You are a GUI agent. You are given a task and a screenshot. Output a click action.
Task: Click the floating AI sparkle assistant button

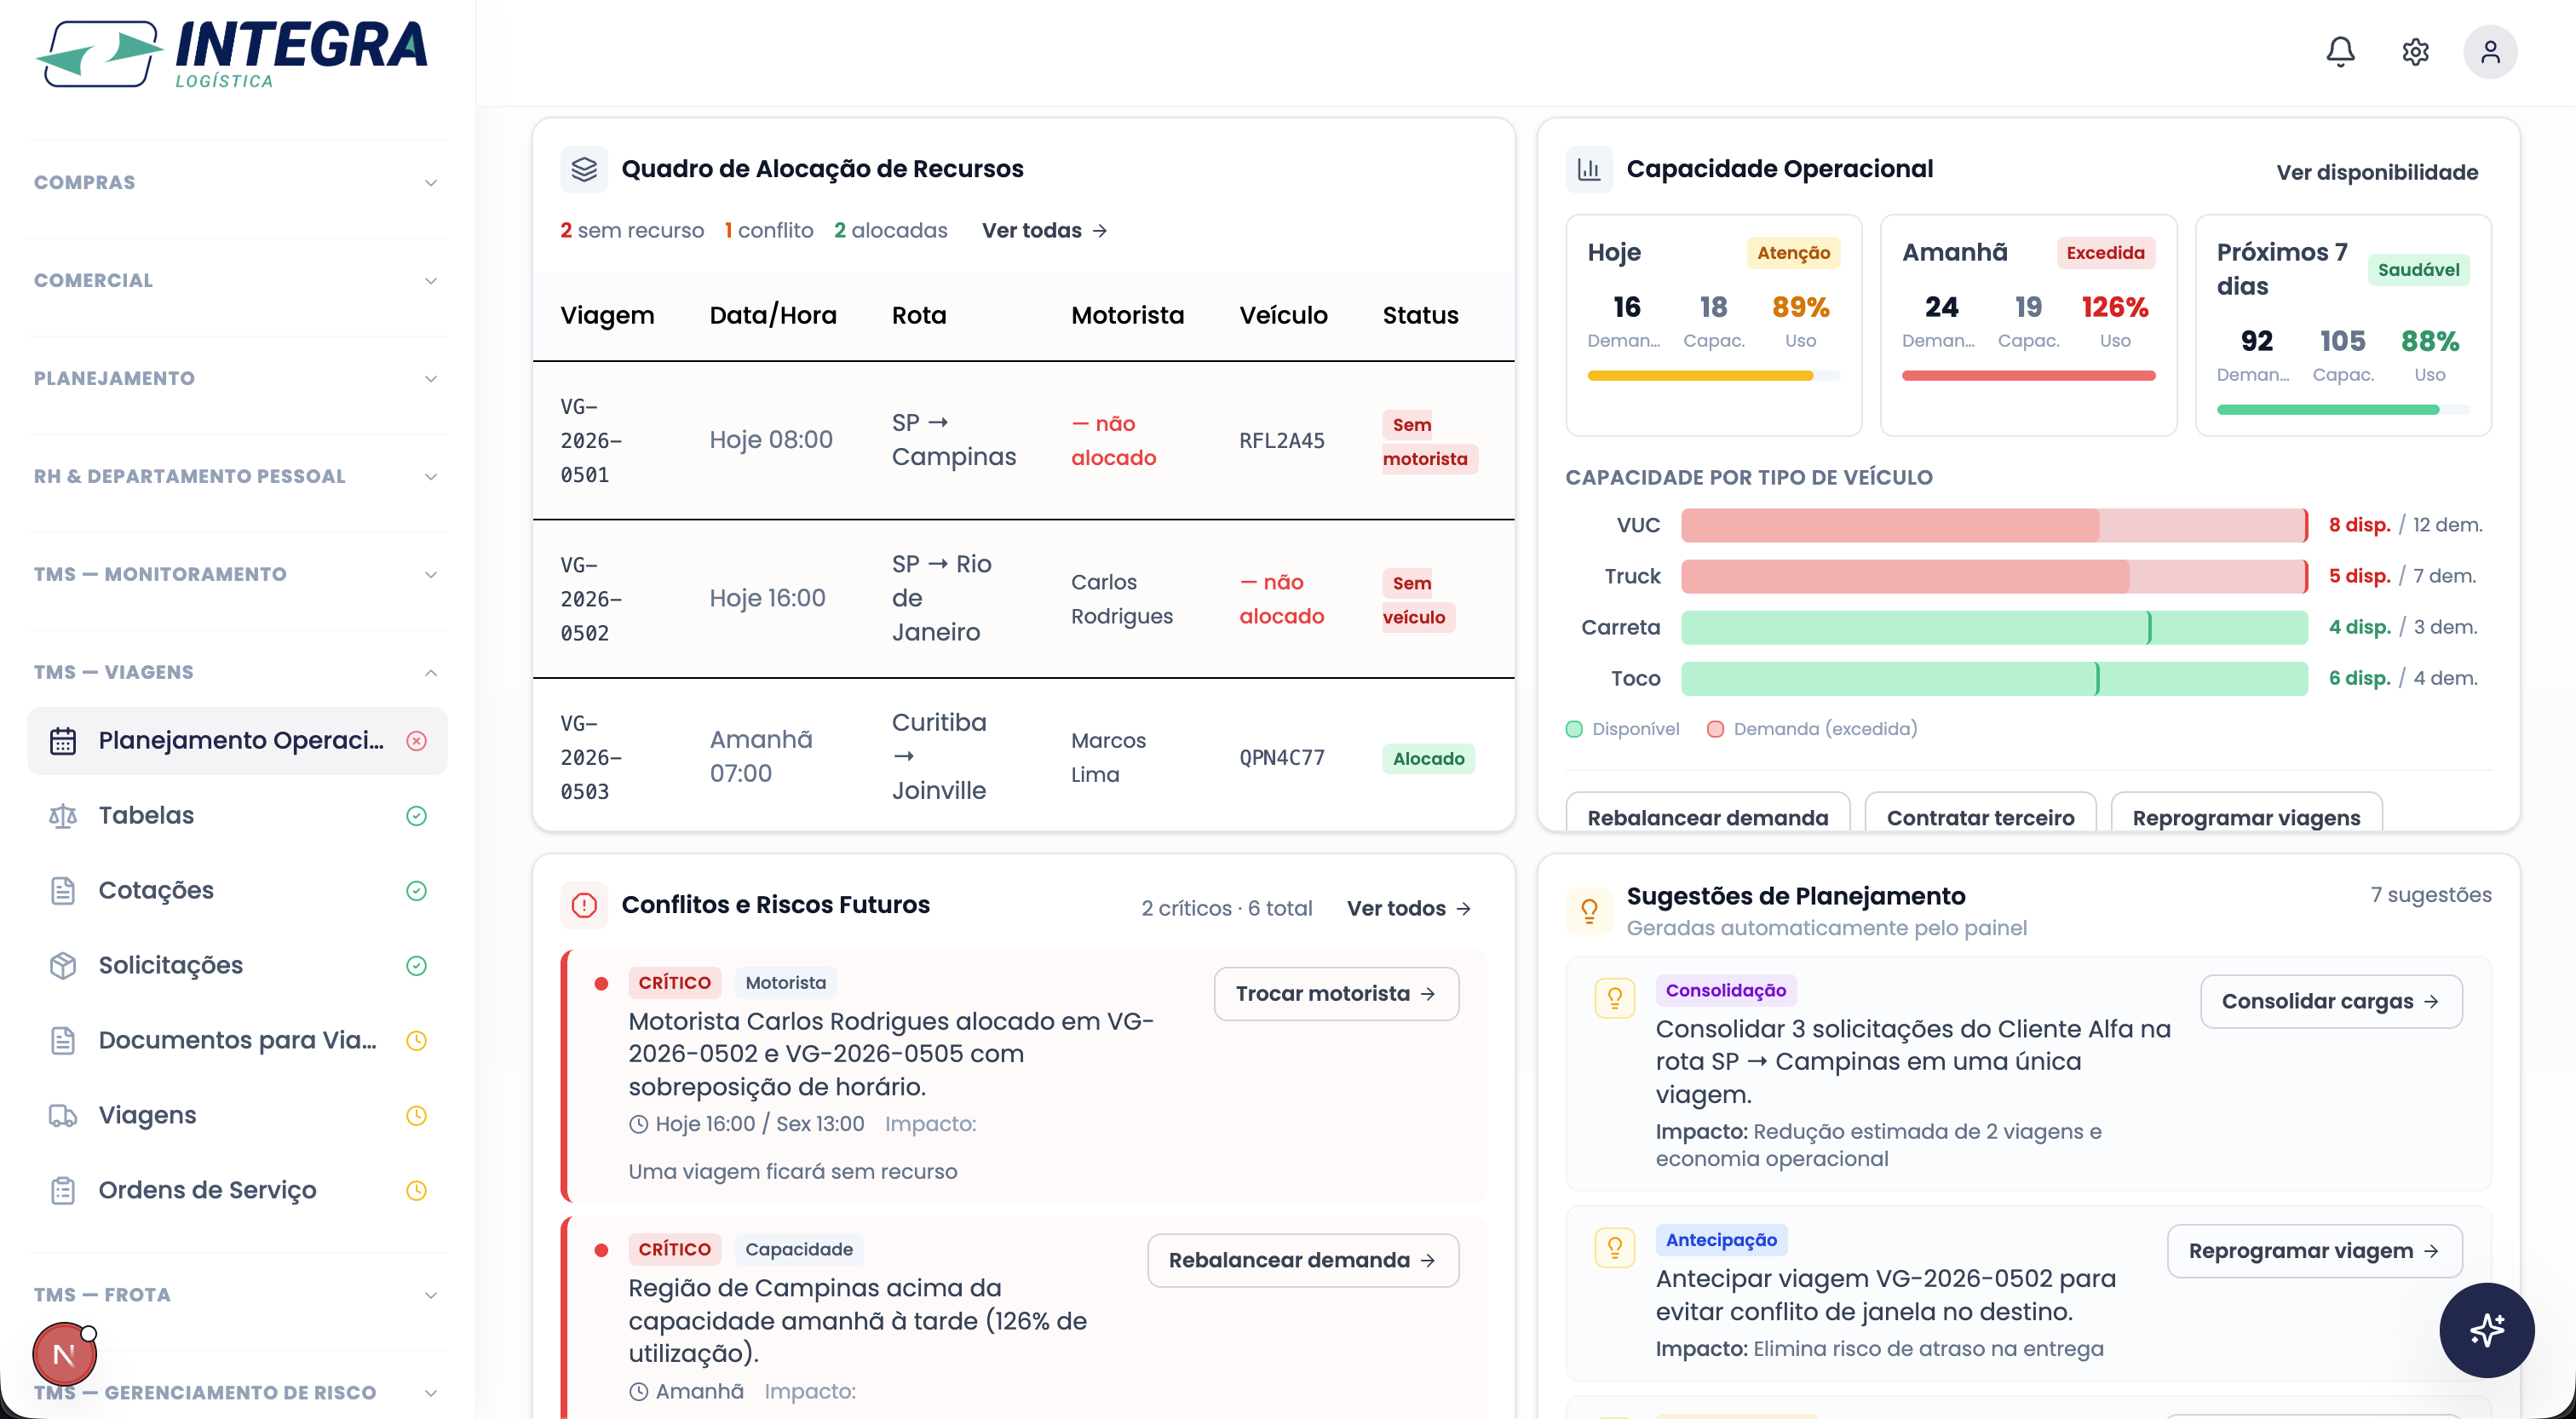2486,1330
